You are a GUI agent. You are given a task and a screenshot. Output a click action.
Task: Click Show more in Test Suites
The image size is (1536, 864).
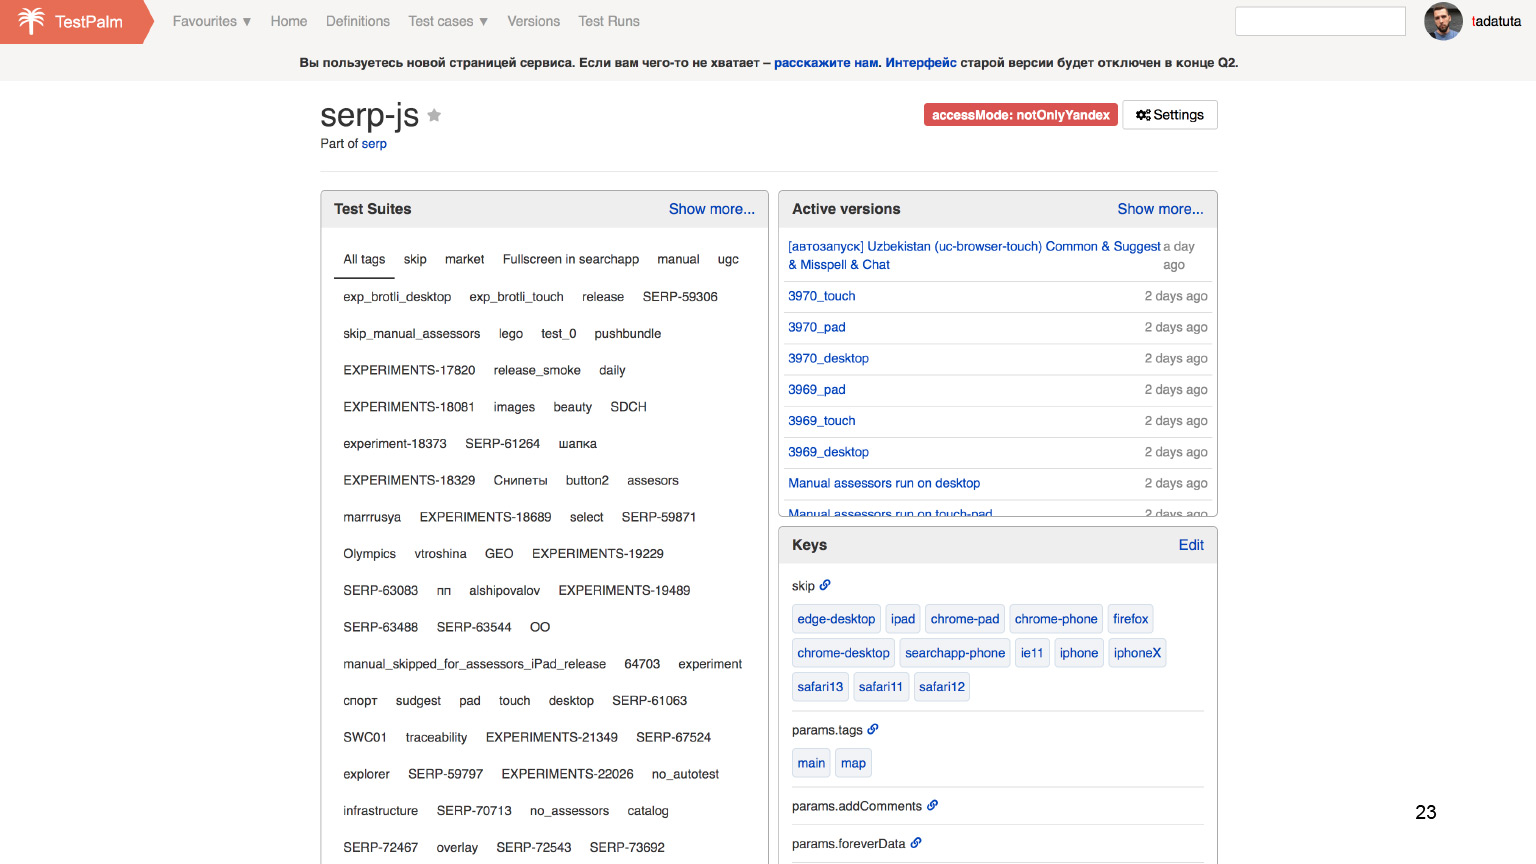[x=712, y=209]
